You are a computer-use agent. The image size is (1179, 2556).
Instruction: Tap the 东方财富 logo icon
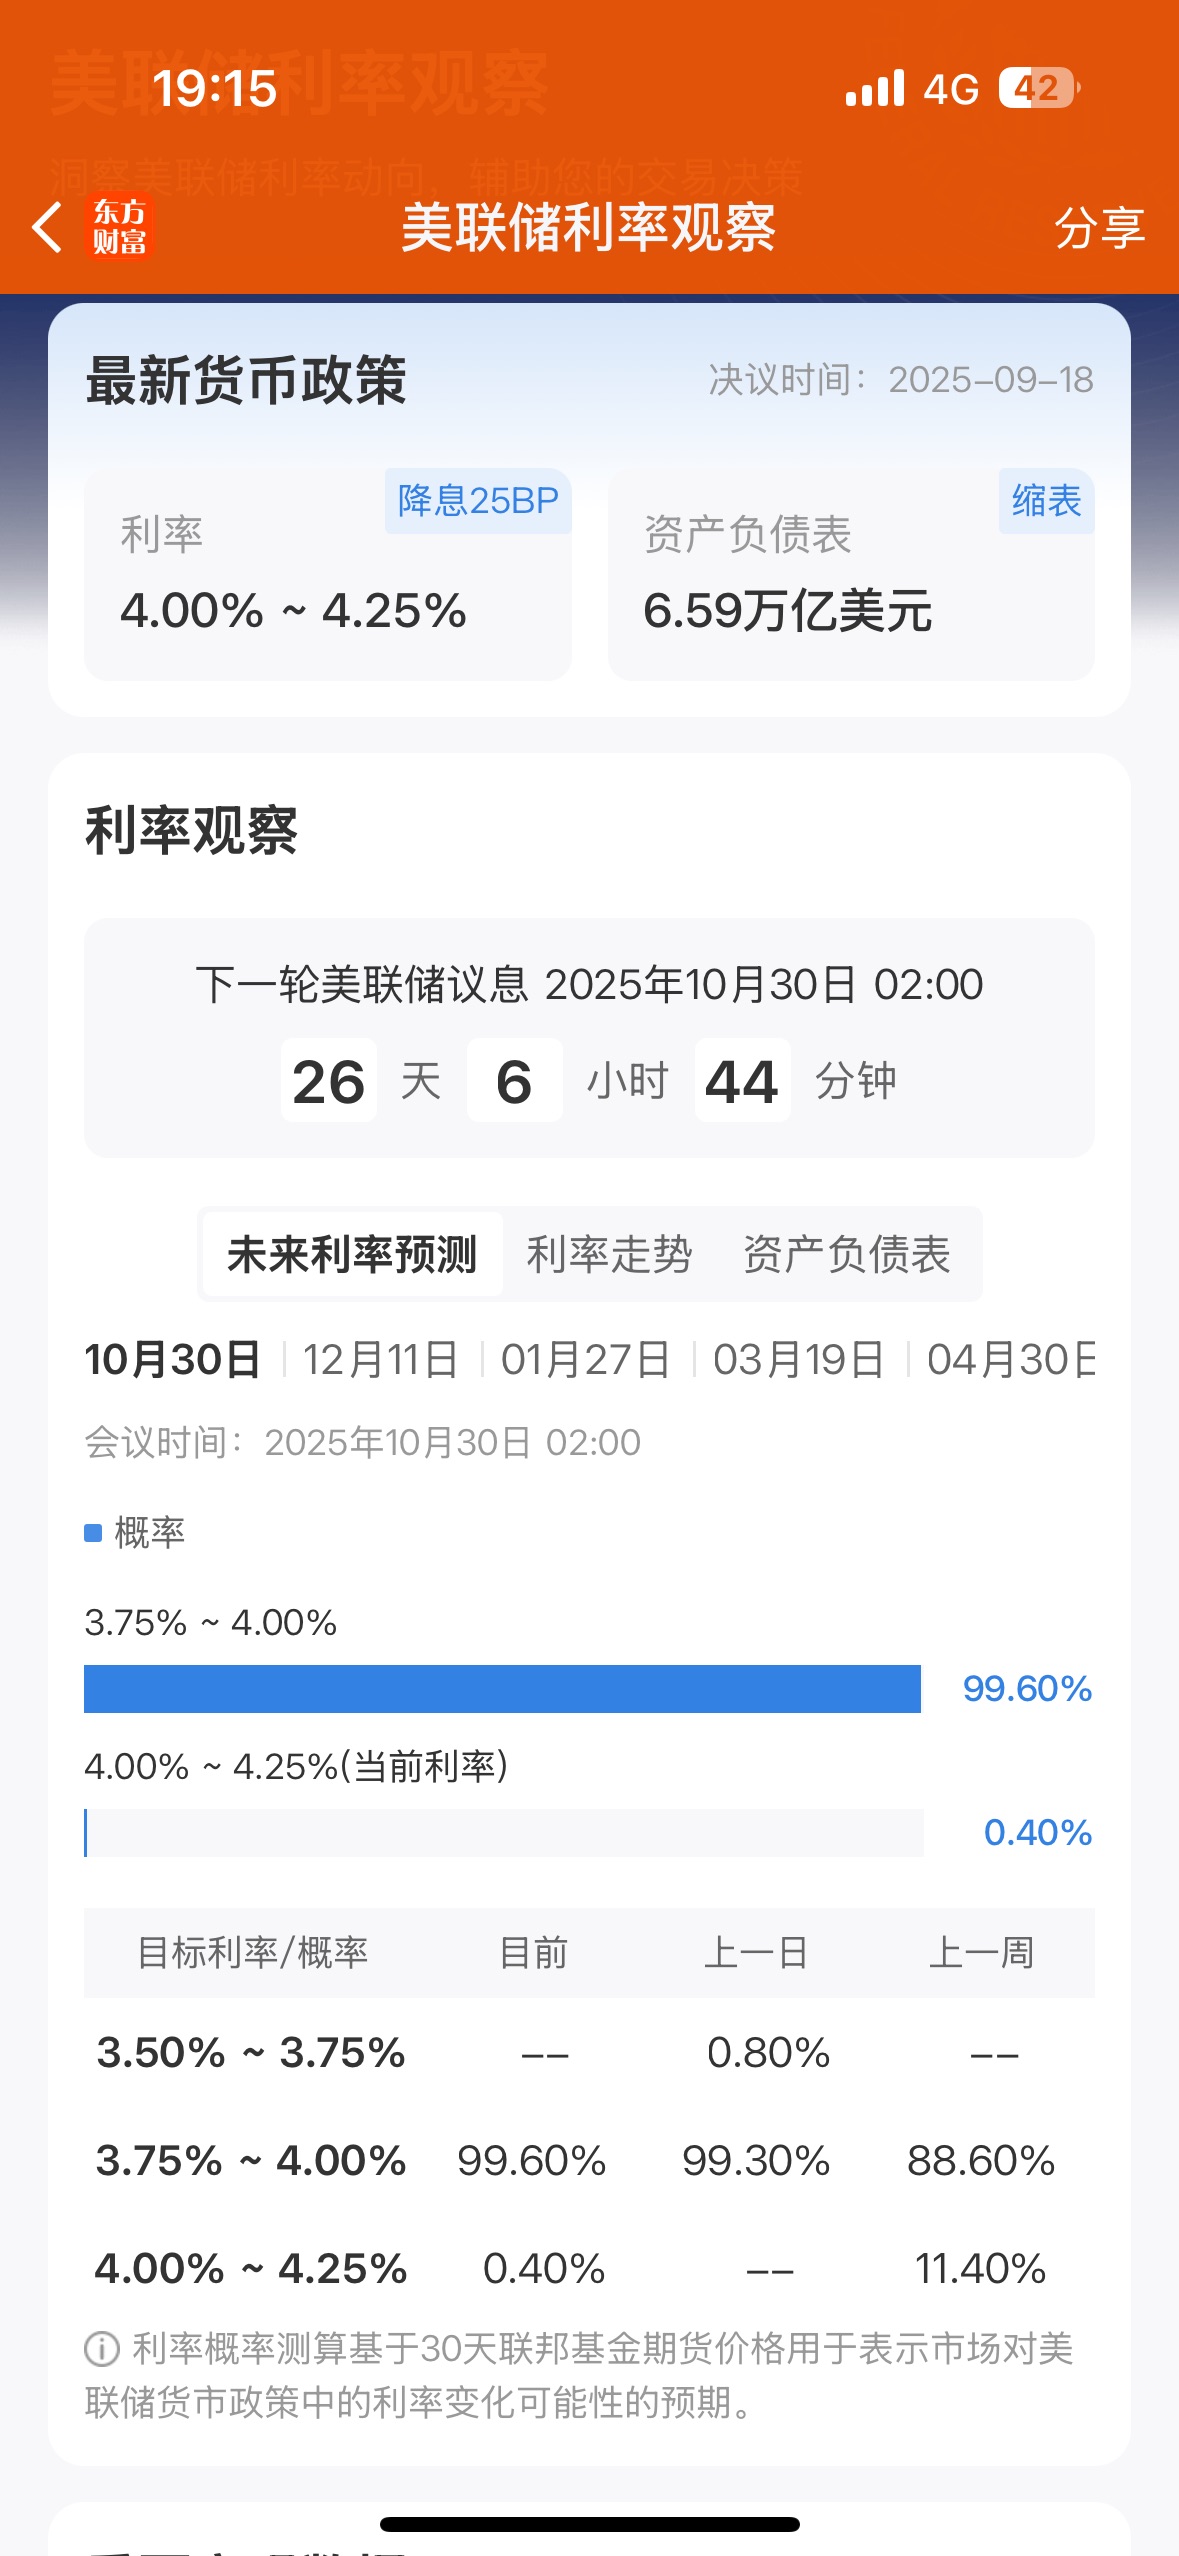coord(120,227)
